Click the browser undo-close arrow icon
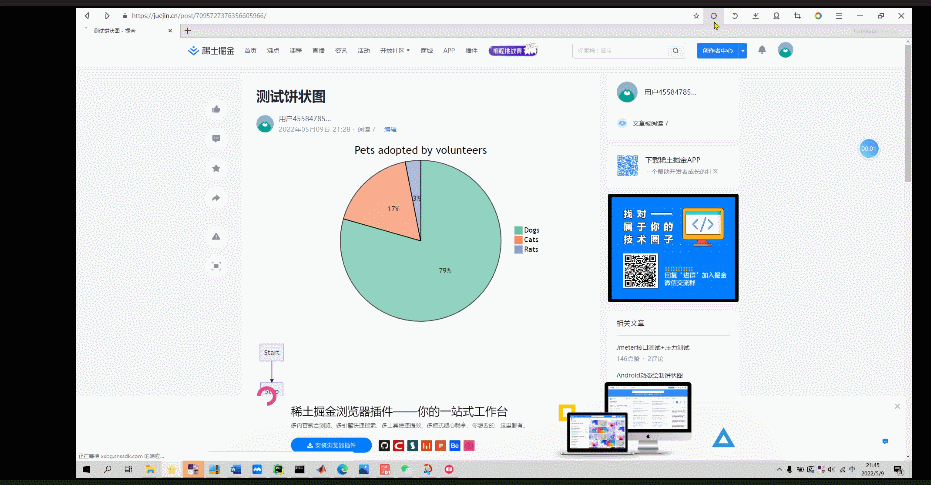 (735, 16)
